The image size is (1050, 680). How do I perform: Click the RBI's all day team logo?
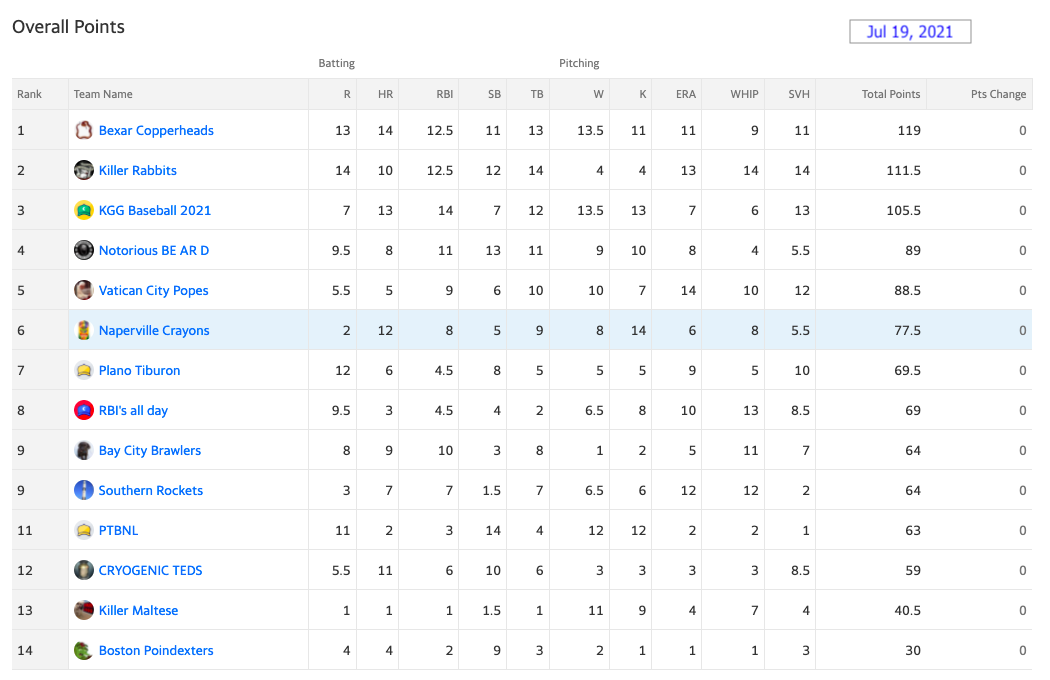(84, 410)
